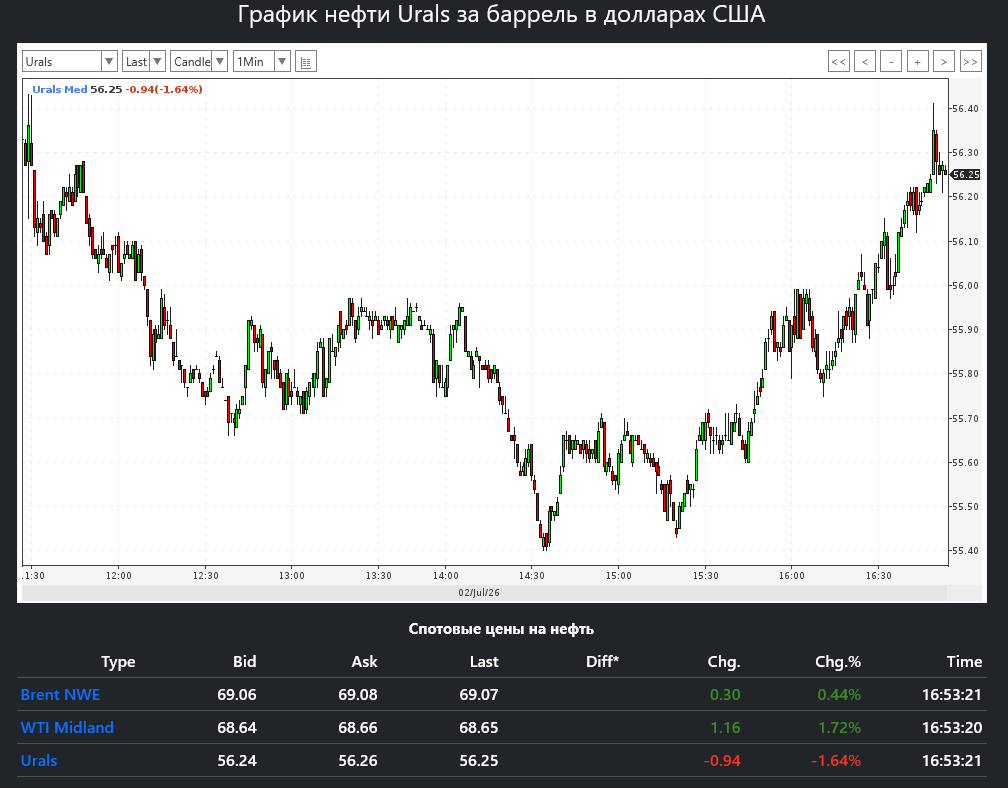Click the 56.25 current price marker
Viewport: 1008px width, 788px height.
[965, 175]
